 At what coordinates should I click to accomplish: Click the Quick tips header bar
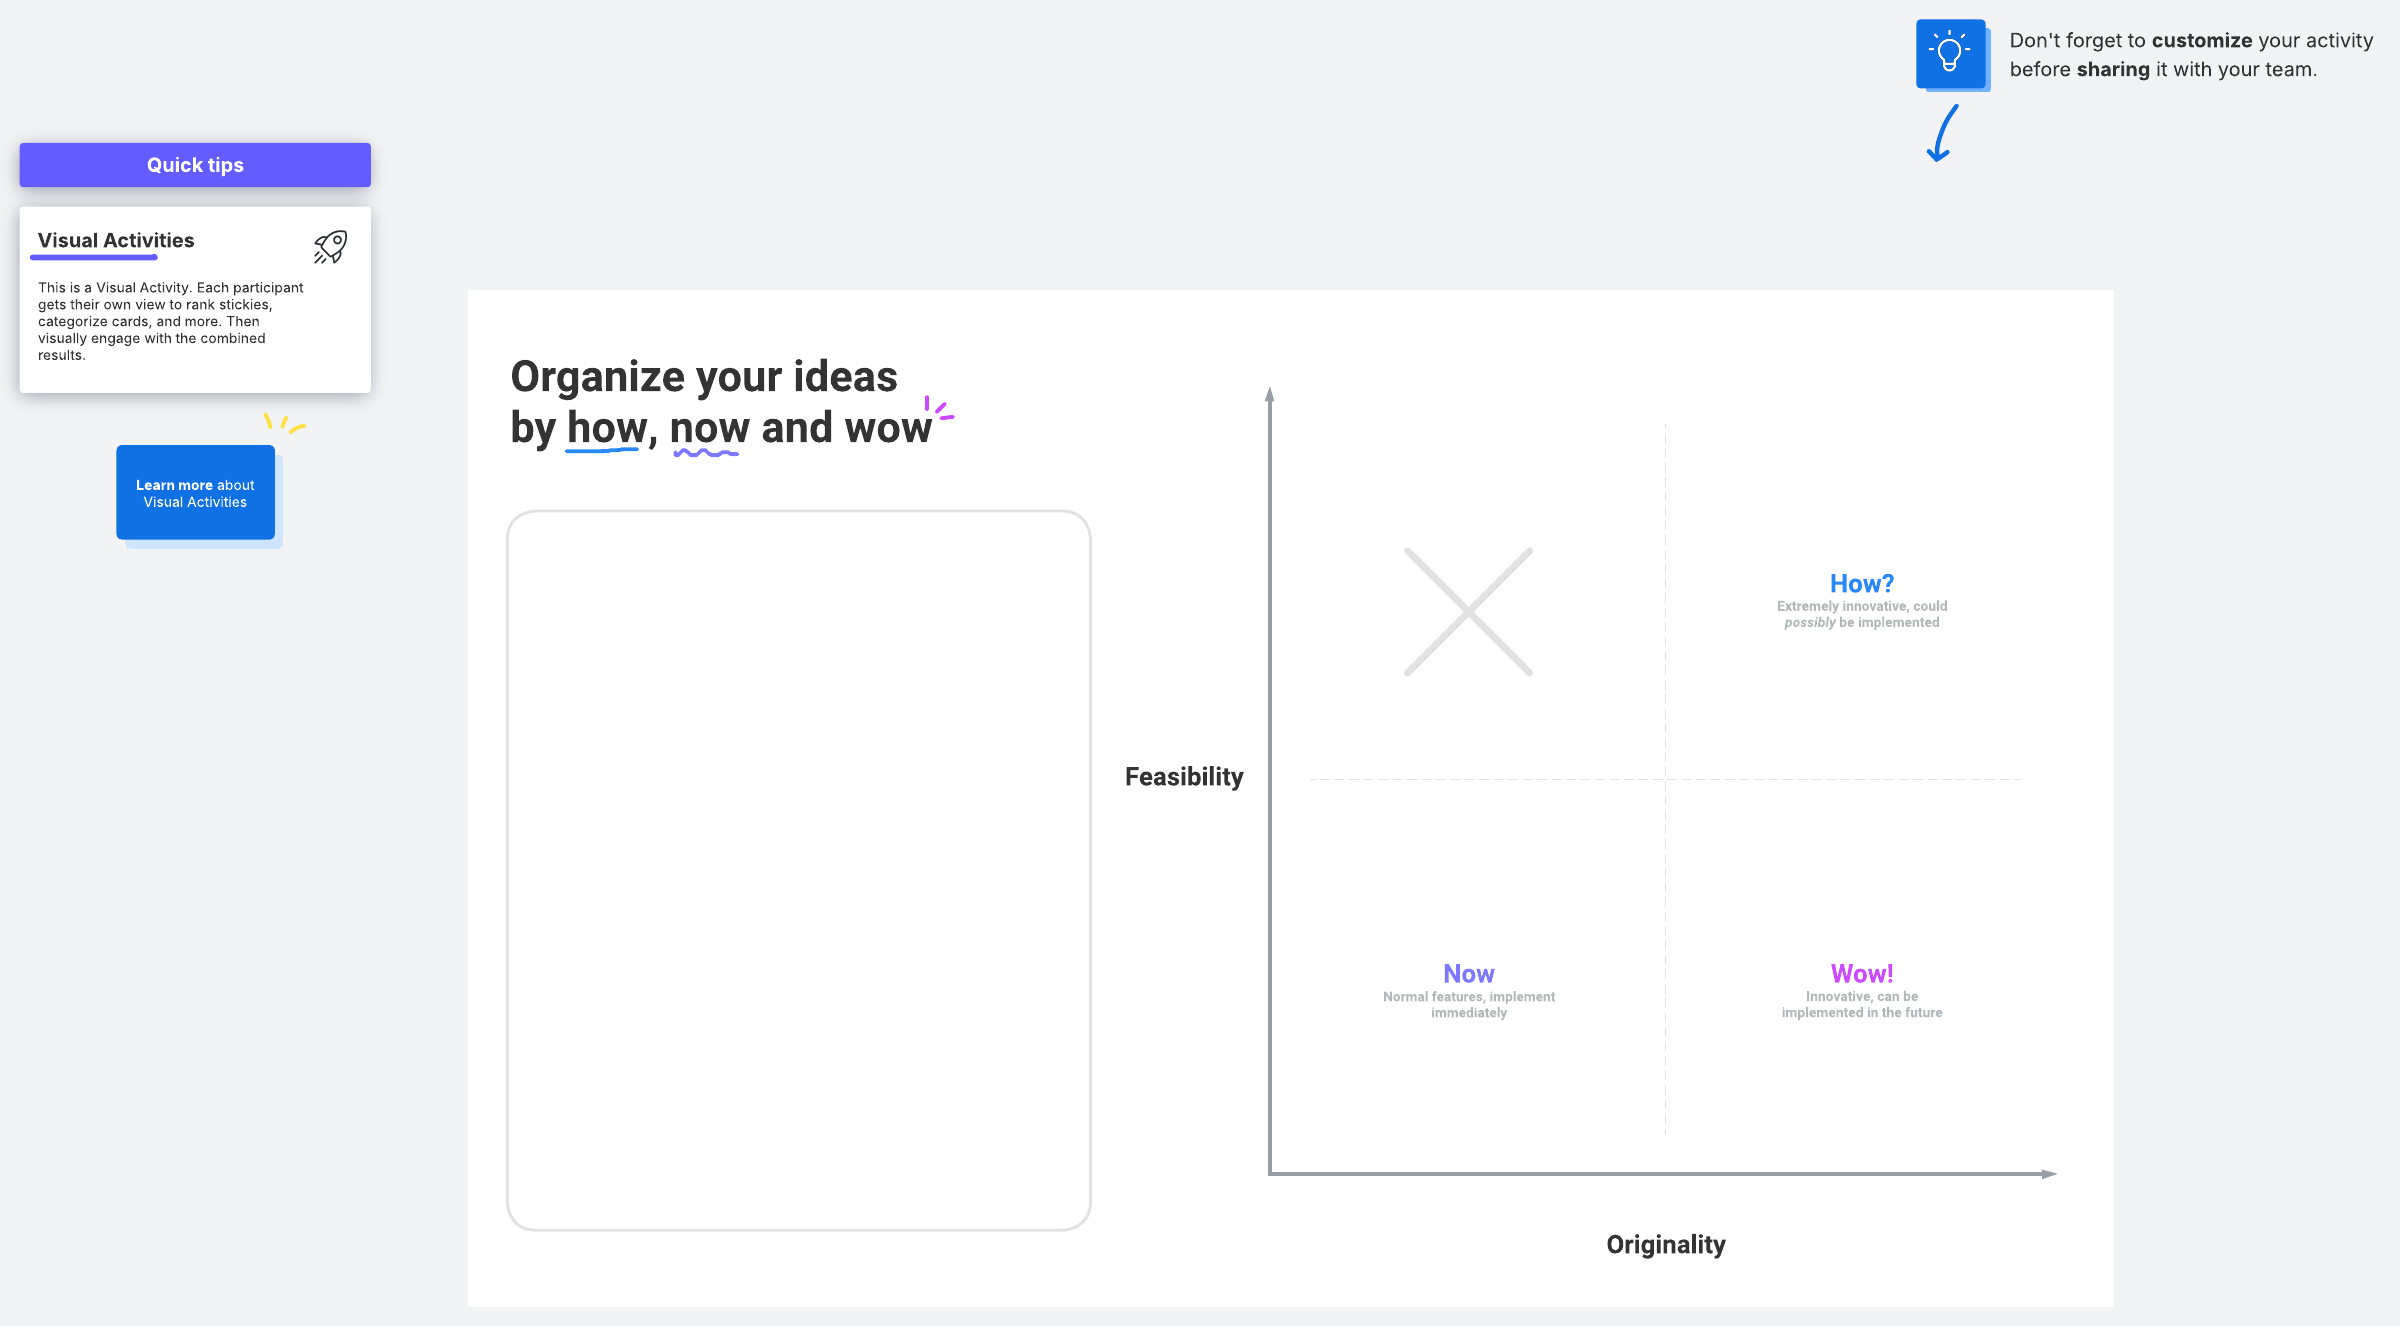(195, 165)
